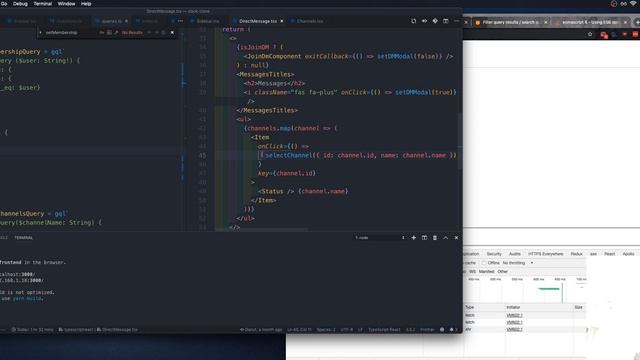Close the find widget
This screenshot has width=640, height=360.
(172, 33)
